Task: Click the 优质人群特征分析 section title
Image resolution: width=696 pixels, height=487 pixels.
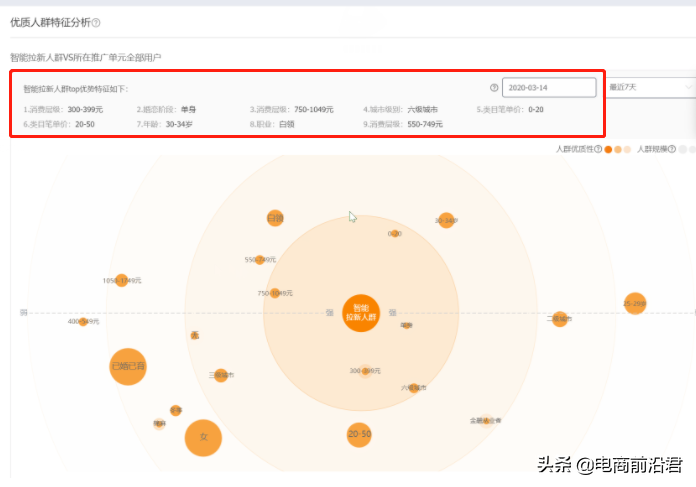Action: (x=50, y=23)
